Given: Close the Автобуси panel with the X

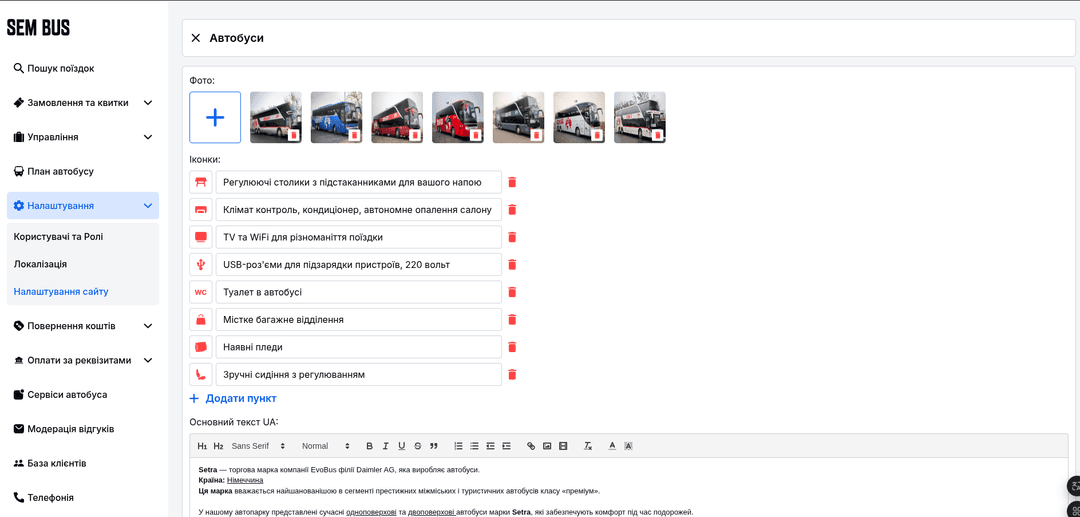Looking at the screenshot, I should coord(196,38).
